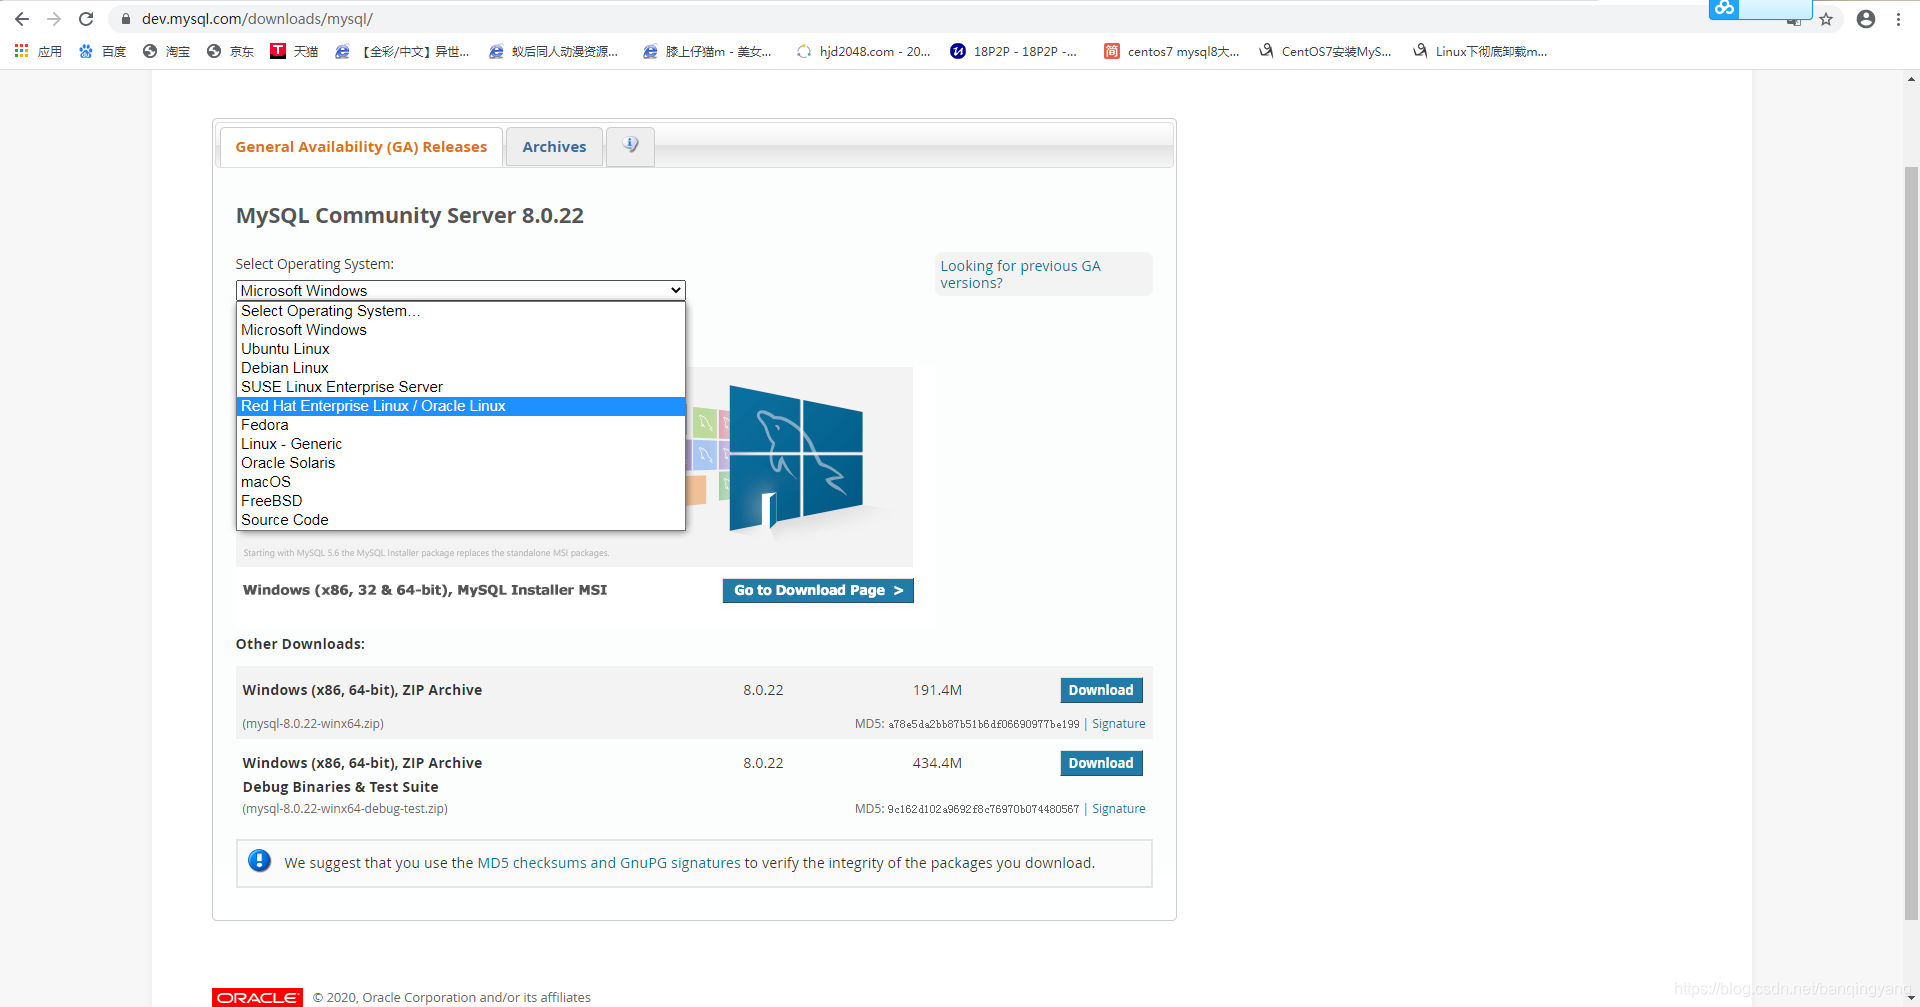Click Looking for previous GA versions link
The height and width of the screenshot is (1007, 1920).
[x=1020, y=274]
